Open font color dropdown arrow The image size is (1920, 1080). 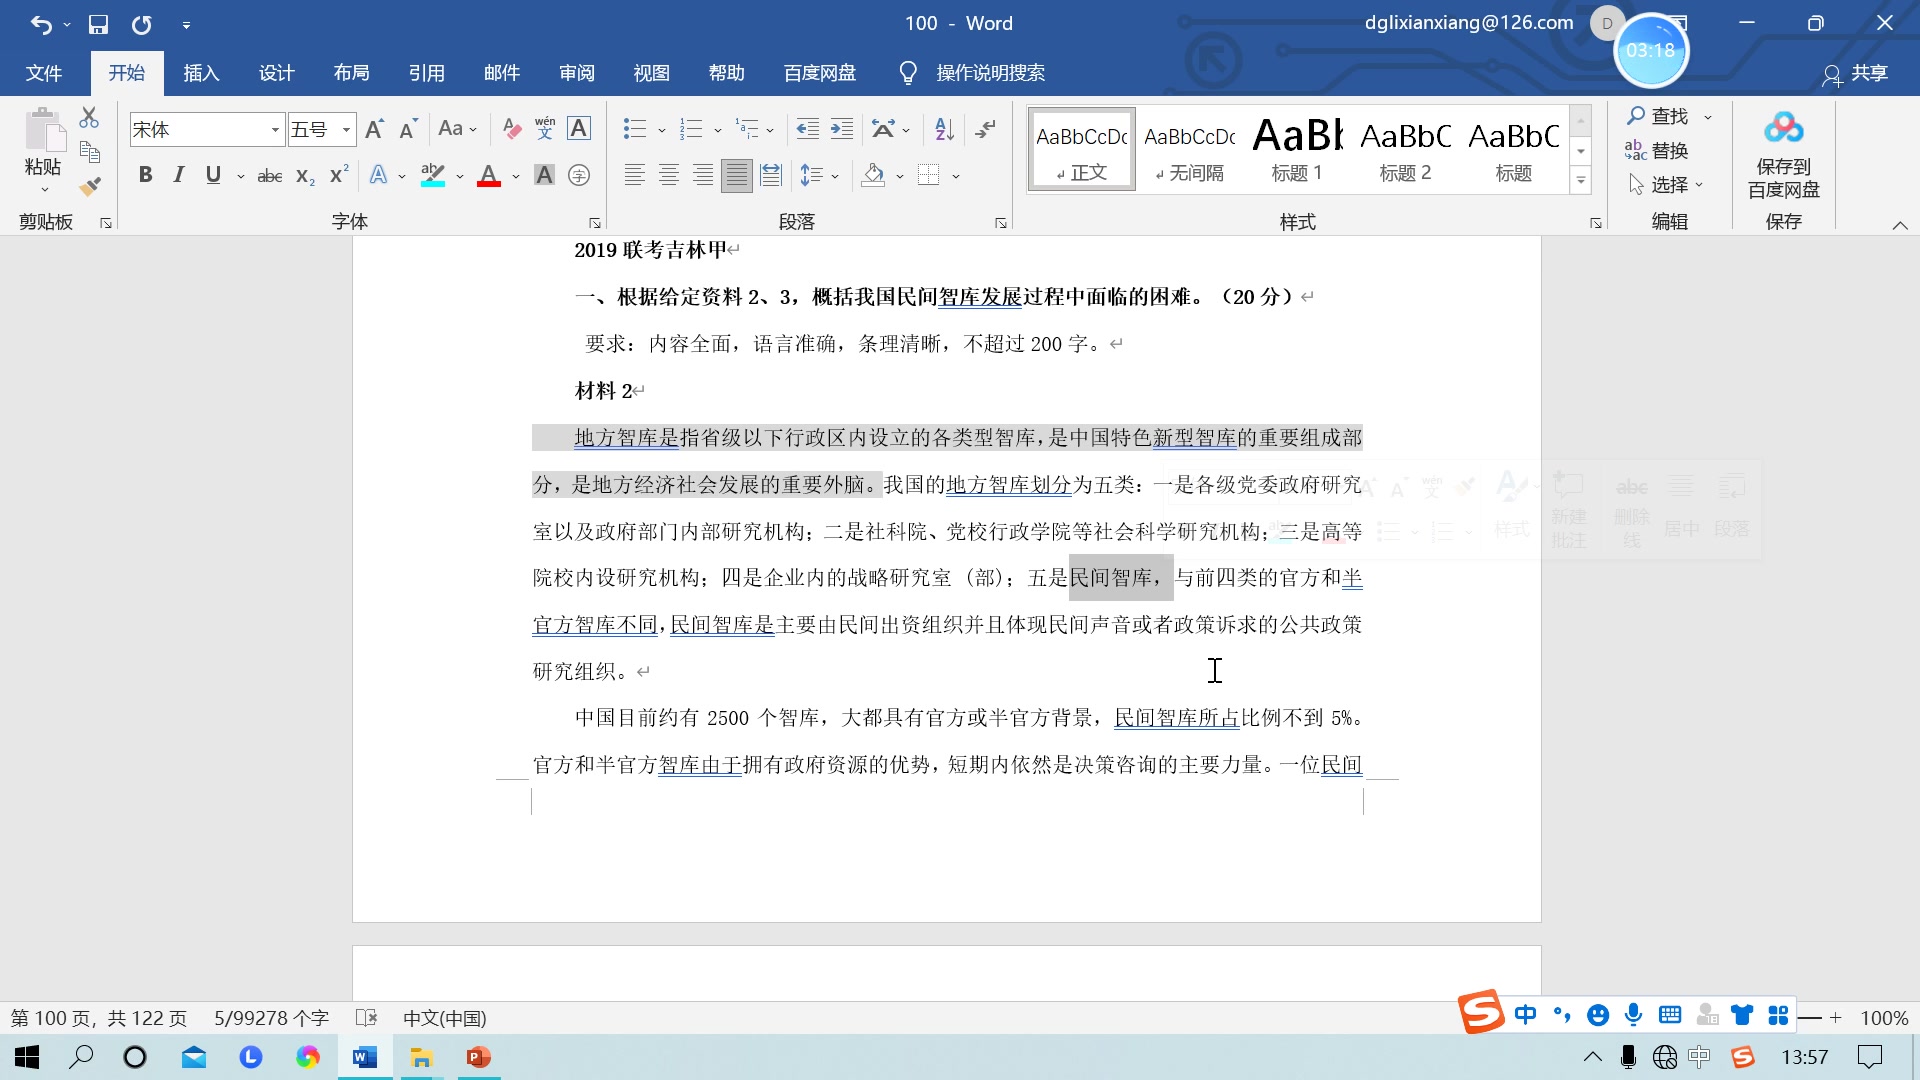pyautogui.click(x=516, y=177)
